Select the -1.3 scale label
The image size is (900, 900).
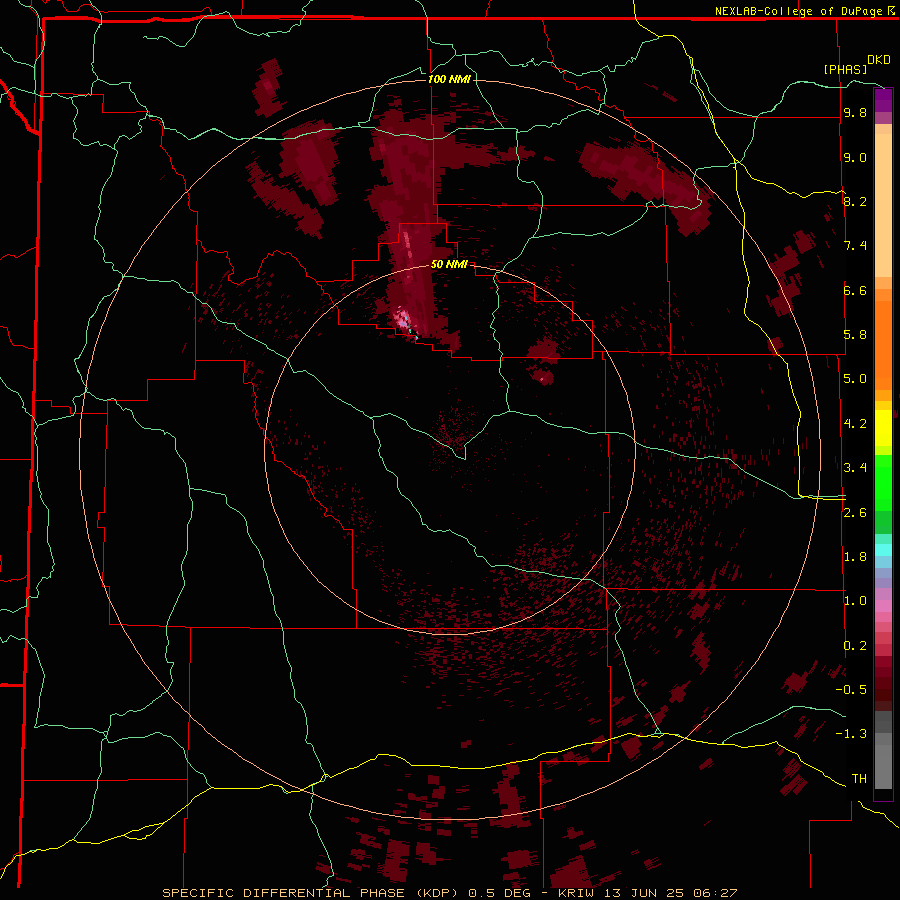coord(851,734)
